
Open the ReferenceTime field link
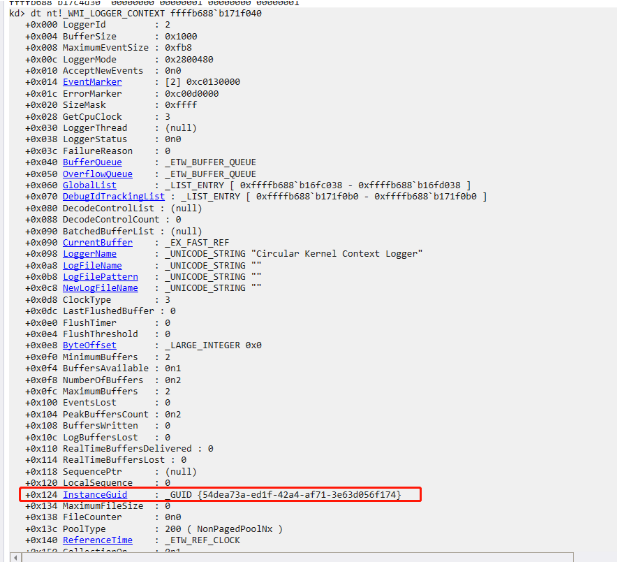(98, 540)
